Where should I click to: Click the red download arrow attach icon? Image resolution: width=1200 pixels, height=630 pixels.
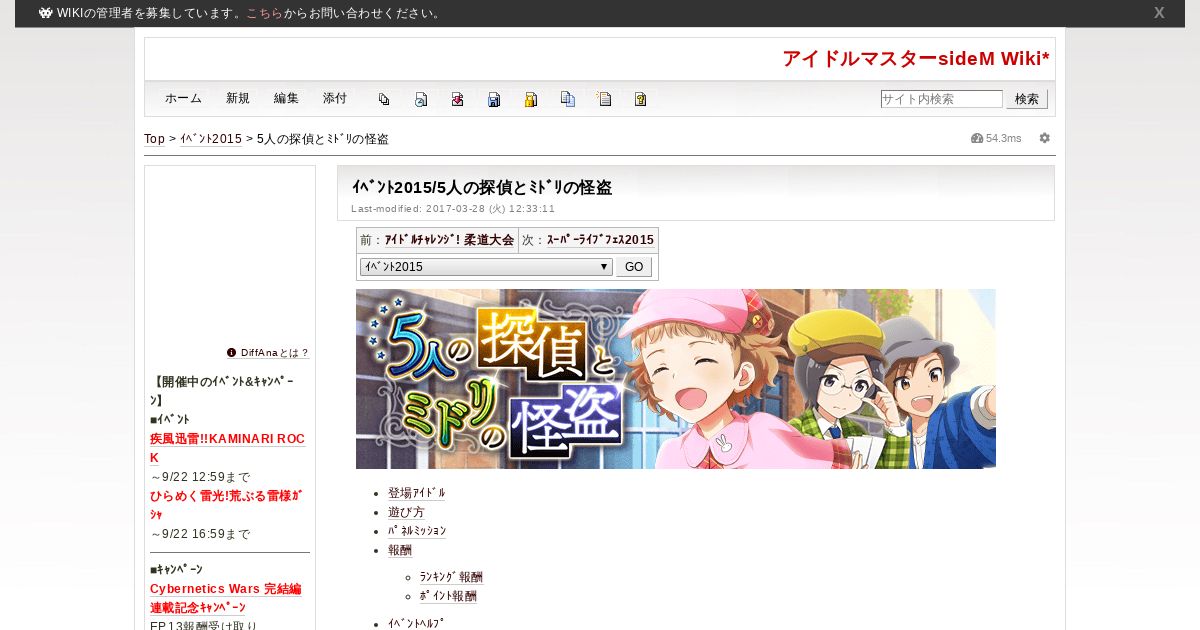coord(457,99)
